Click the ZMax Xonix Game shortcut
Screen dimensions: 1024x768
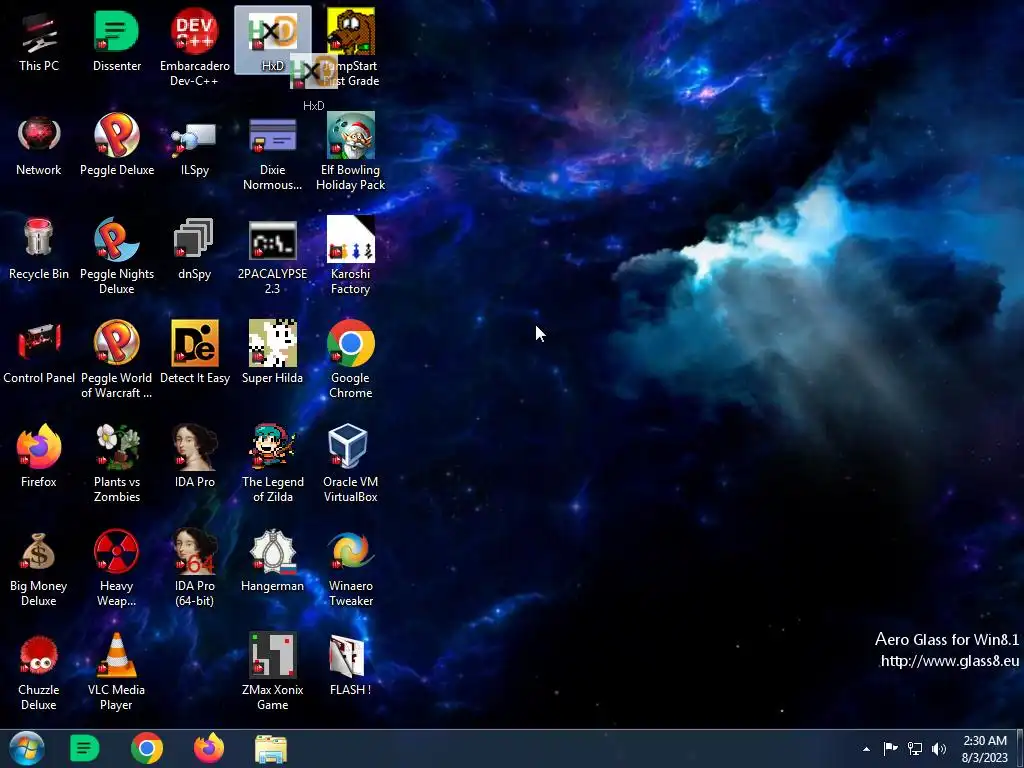[272, 671]
